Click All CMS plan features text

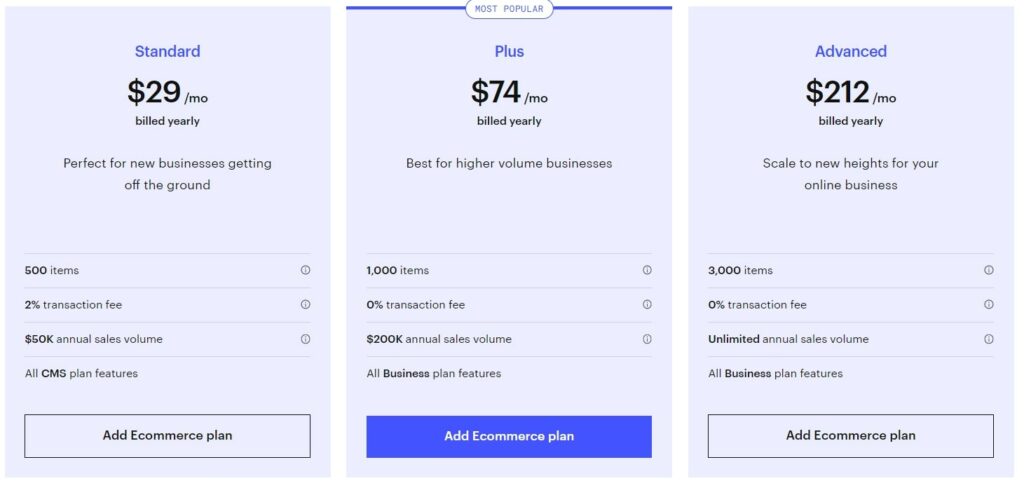[81, 374]
